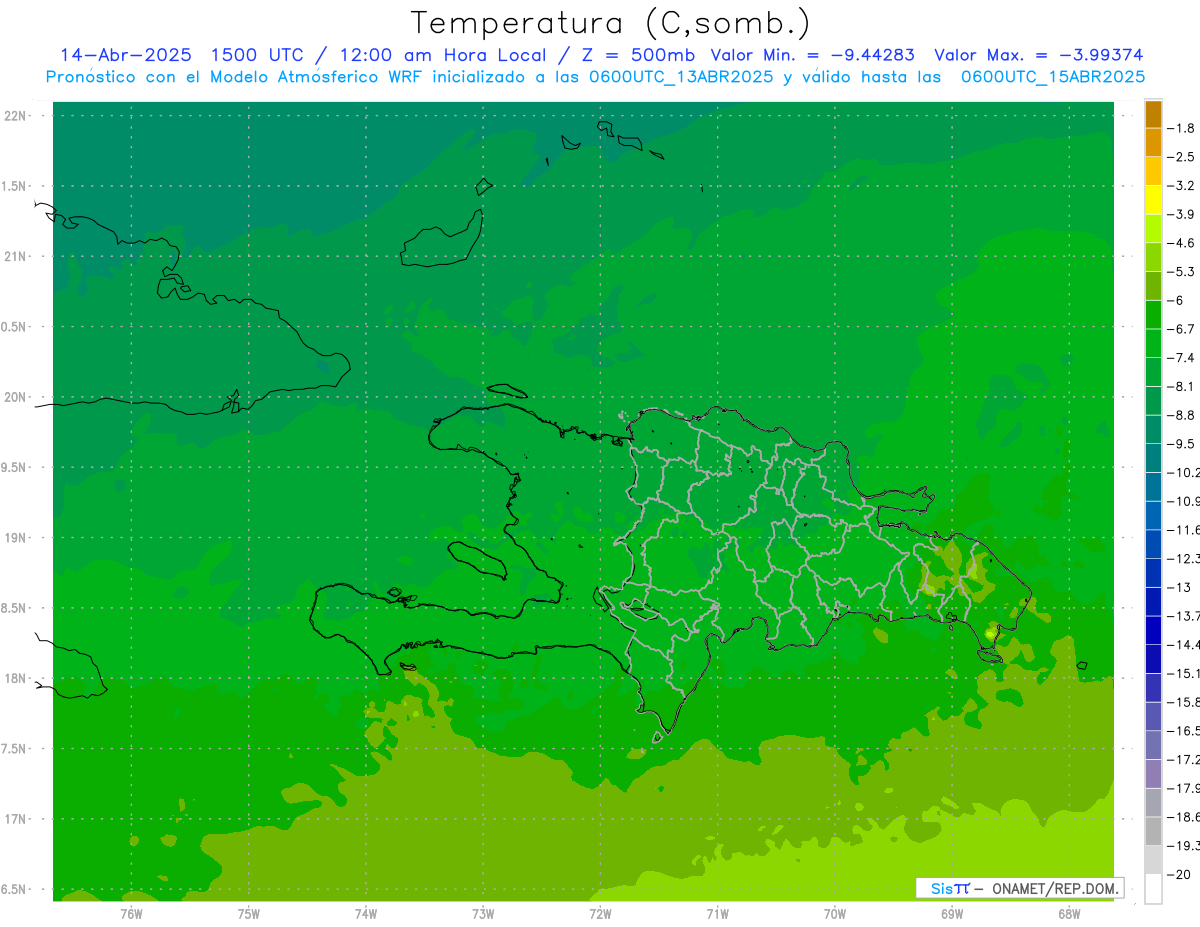Pick the brown-orange swatch at the legend top
The height and width of the screenshot is (927, 1200).
coord(1153,114)
